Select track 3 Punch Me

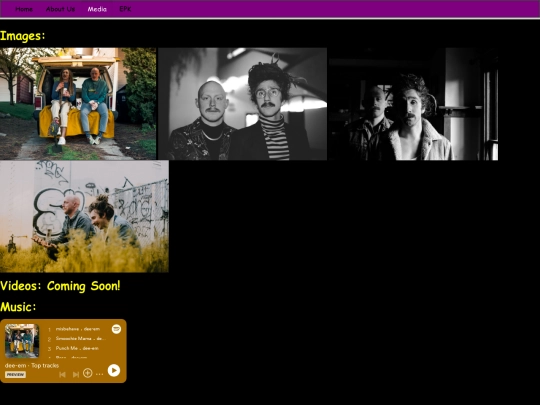point(77,348)
